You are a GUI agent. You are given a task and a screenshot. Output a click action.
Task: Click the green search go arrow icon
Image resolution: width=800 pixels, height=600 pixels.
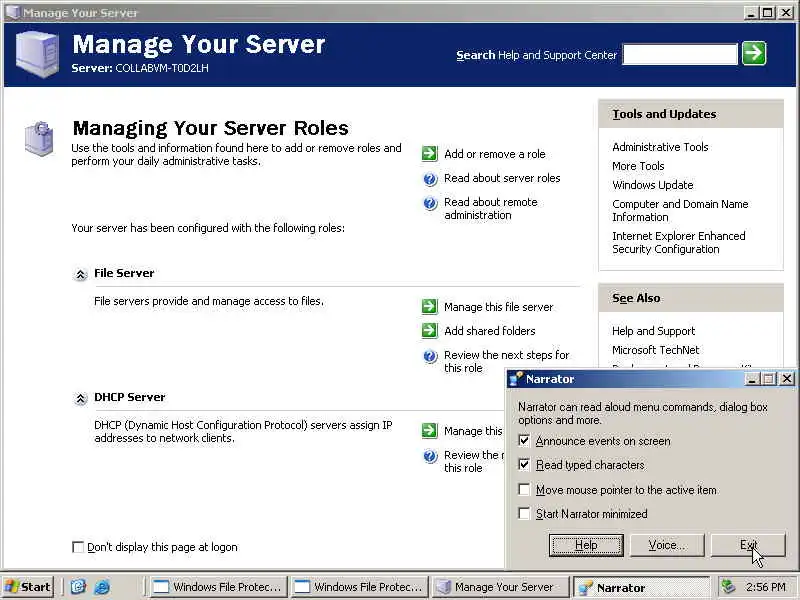coord(754,54)
